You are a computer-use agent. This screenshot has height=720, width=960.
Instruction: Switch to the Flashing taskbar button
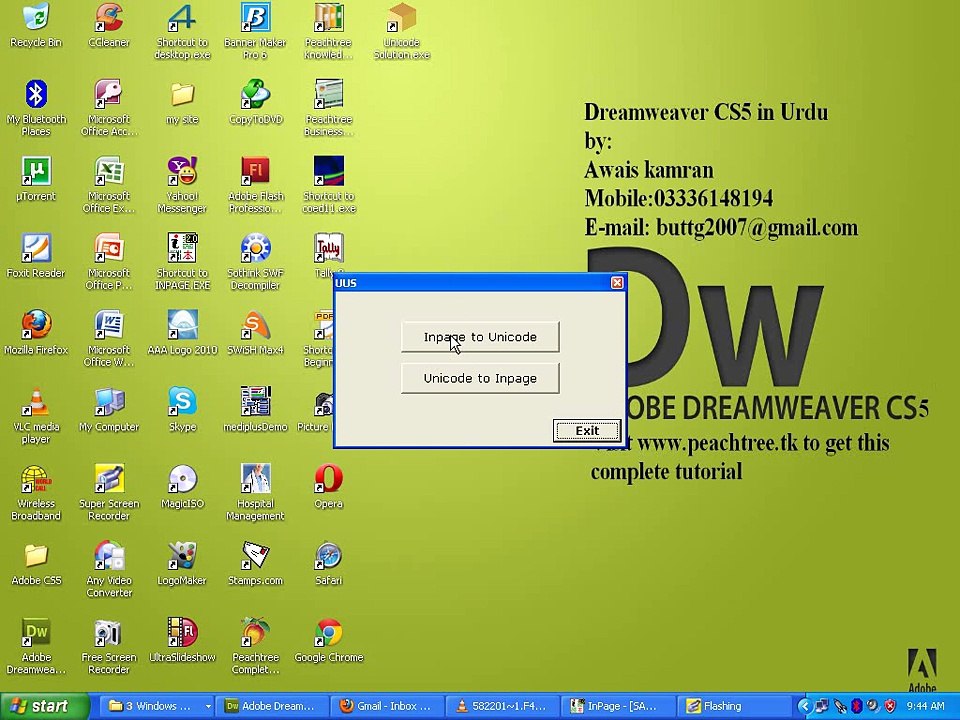(x=733, y=706)
